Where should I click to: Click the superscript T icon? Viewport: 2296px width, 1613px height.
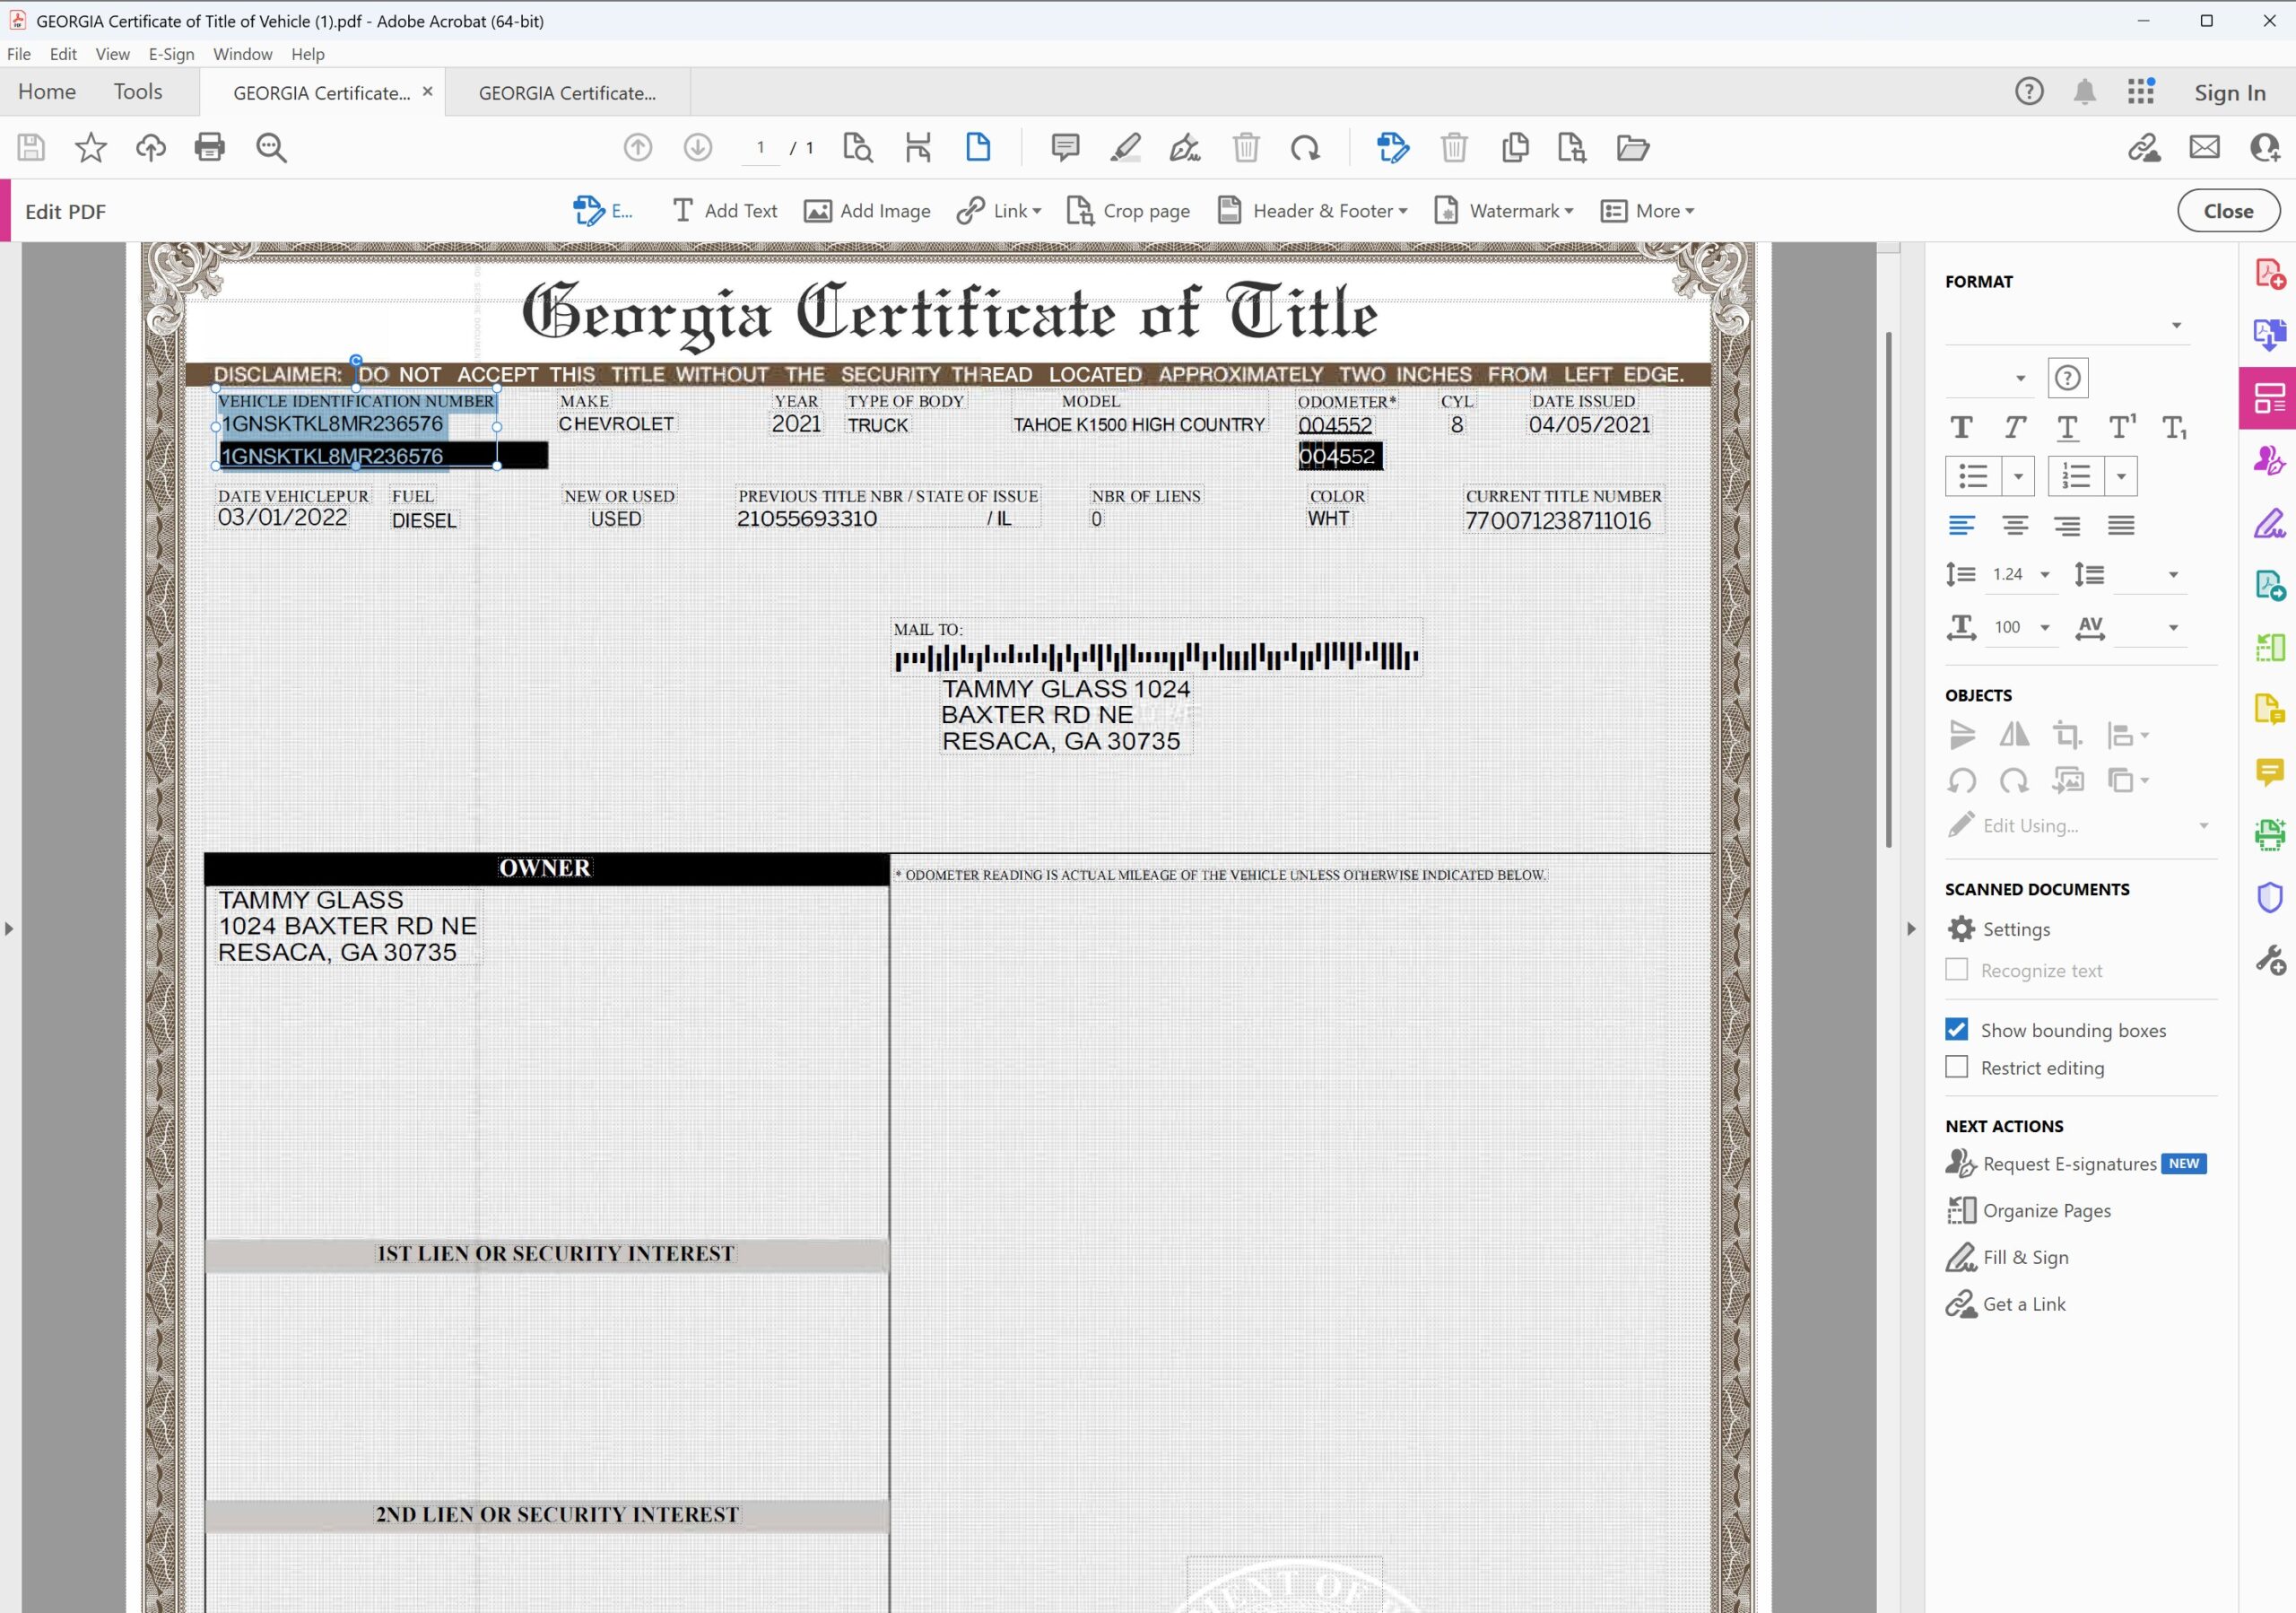pos(2122,428)
